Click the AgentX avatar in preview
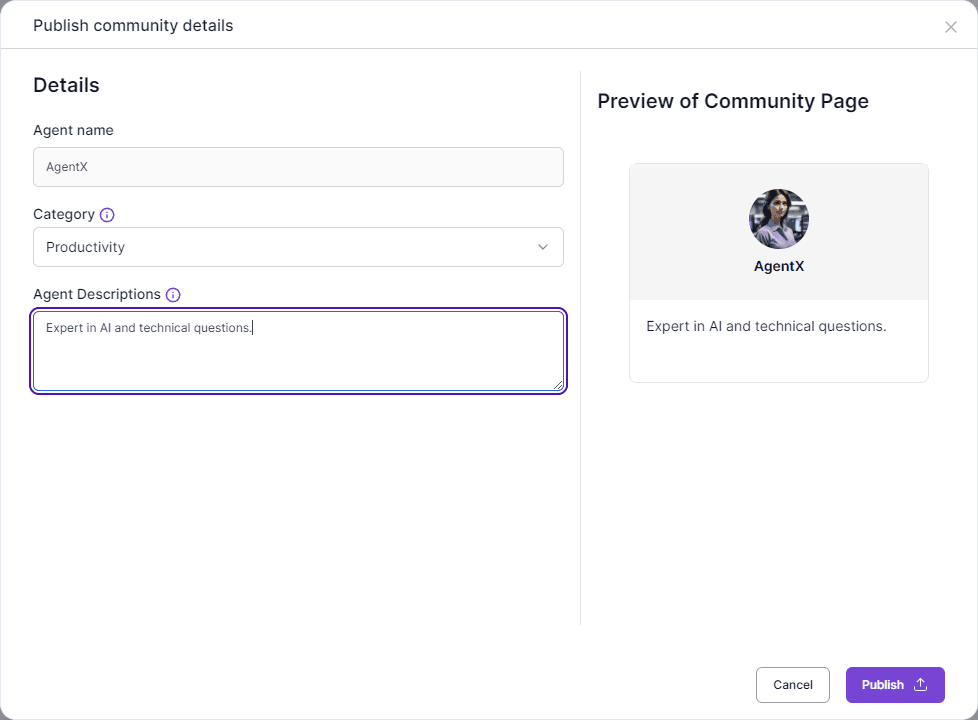 coord(778,219)
